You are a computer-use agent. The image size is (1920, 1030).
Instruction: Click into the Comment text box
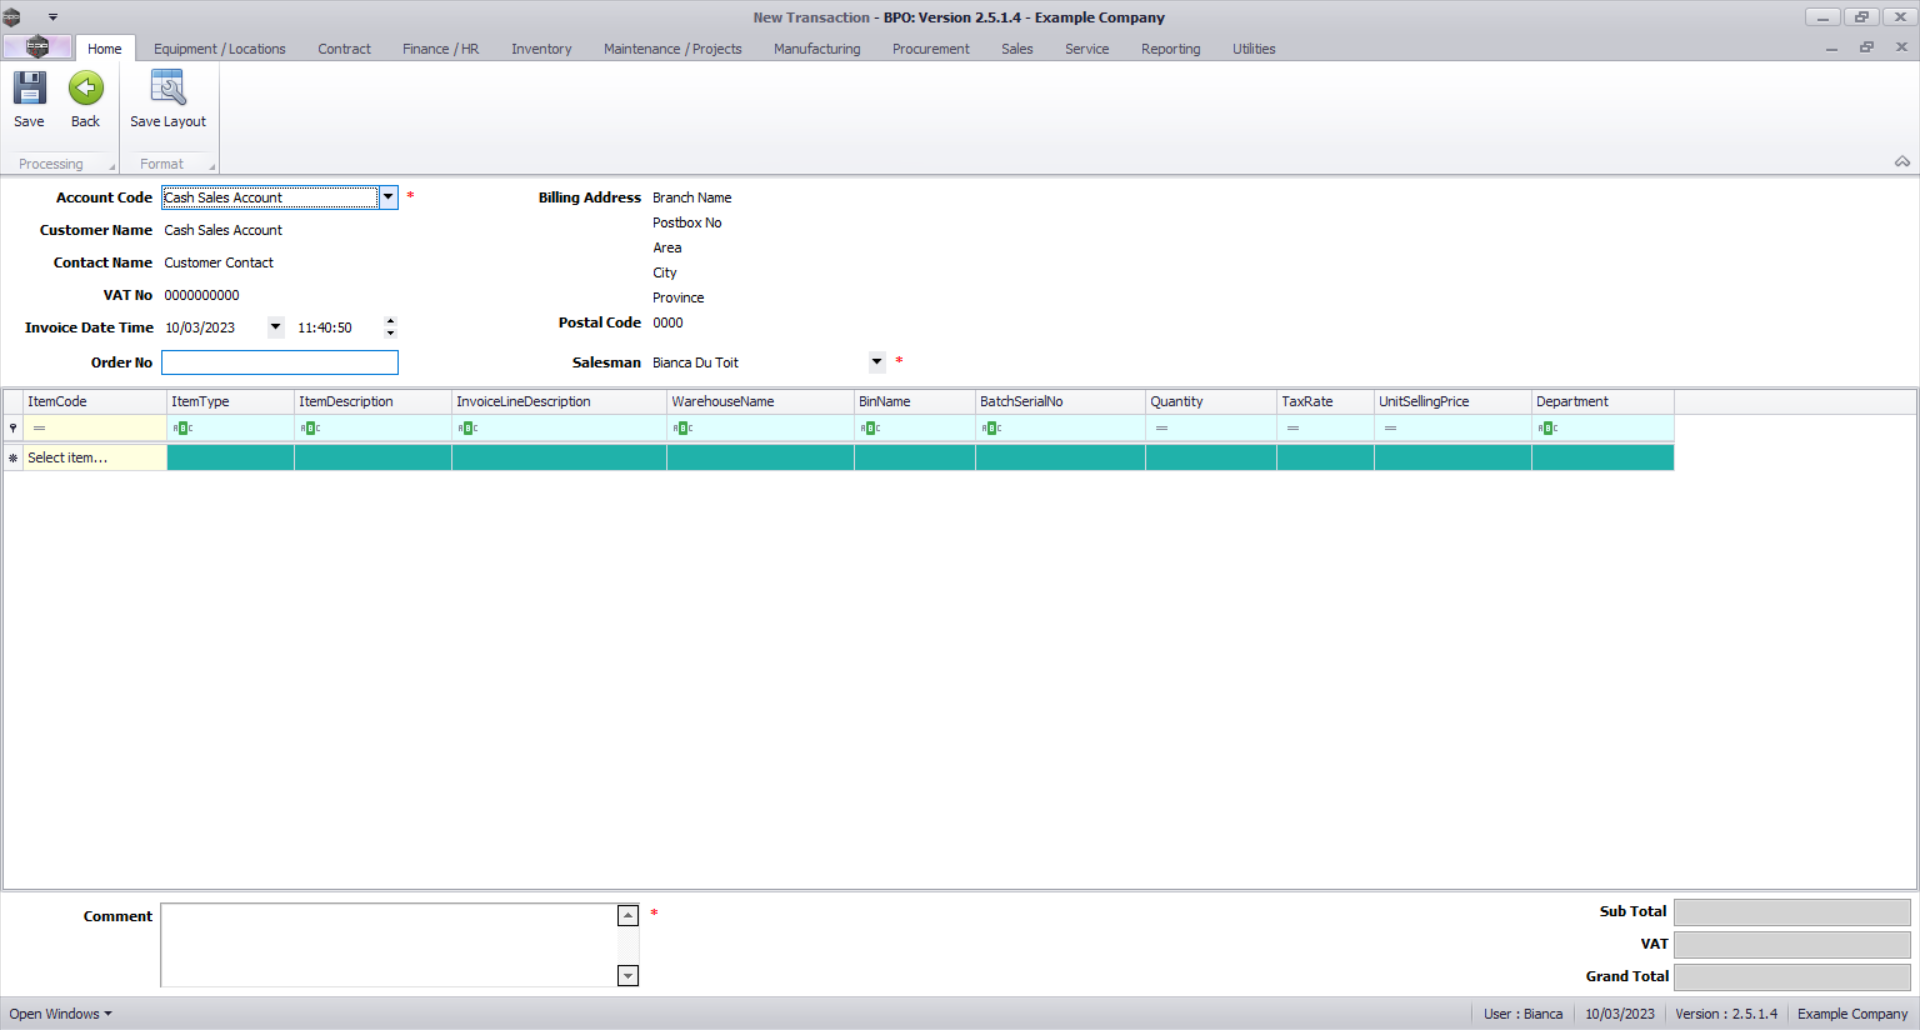tap(390, 945)
